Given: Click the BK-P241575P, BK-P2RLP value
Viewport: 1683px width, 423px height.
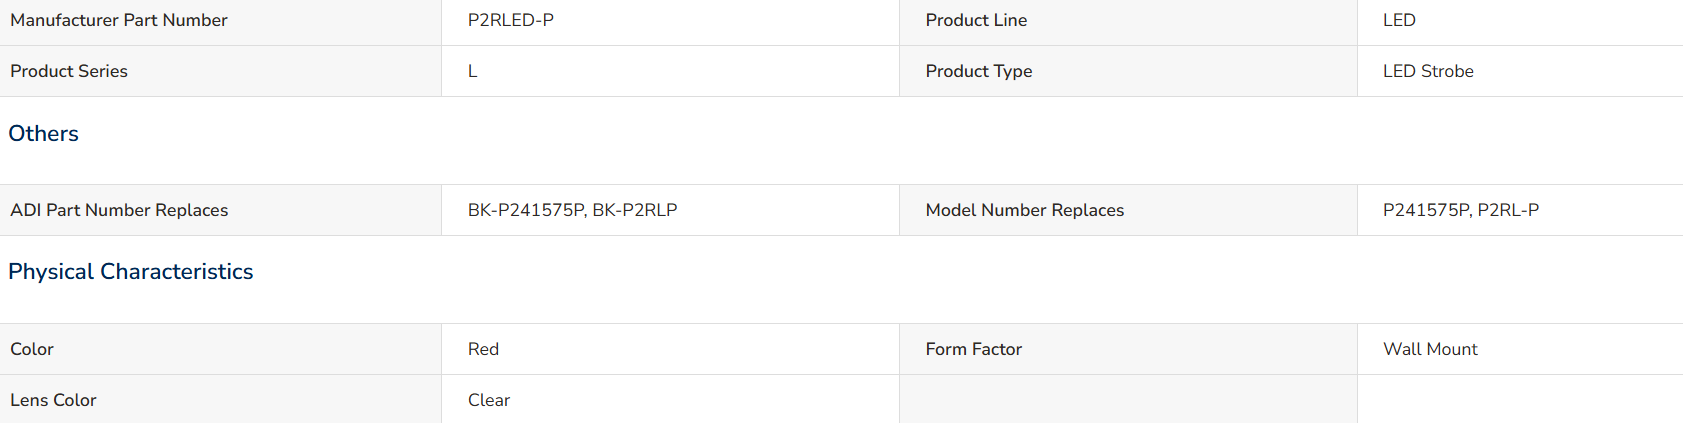Looking at the screenshot, I should point(573,210).
